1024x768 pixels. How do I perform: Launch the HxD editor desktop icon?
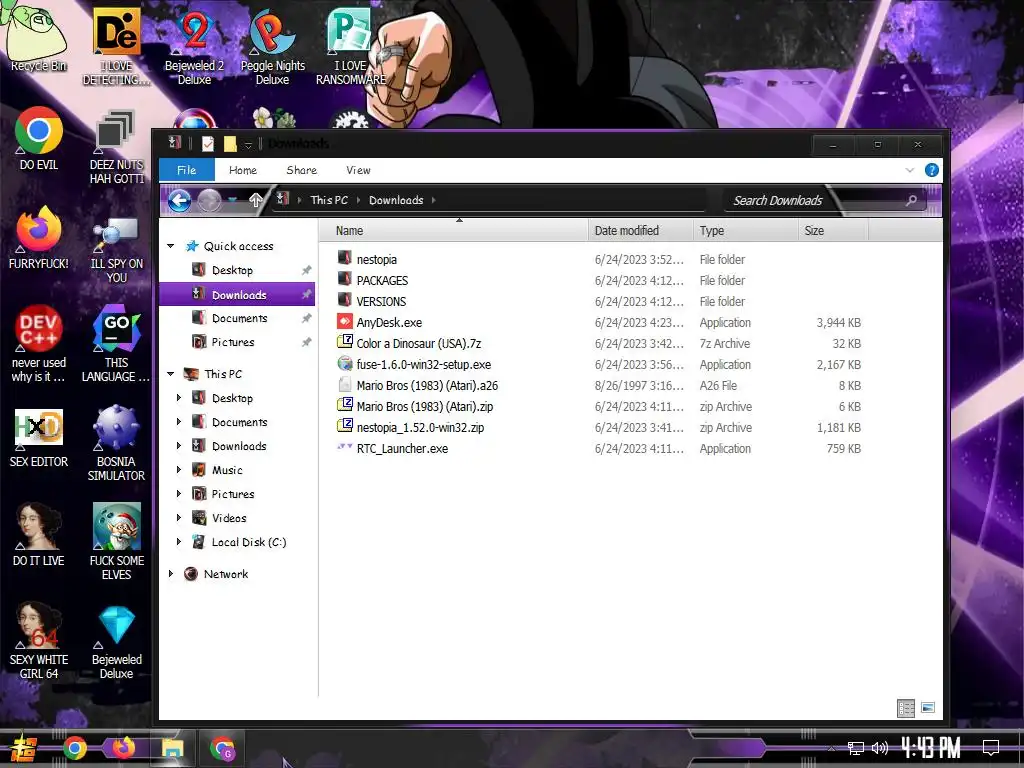39,438
